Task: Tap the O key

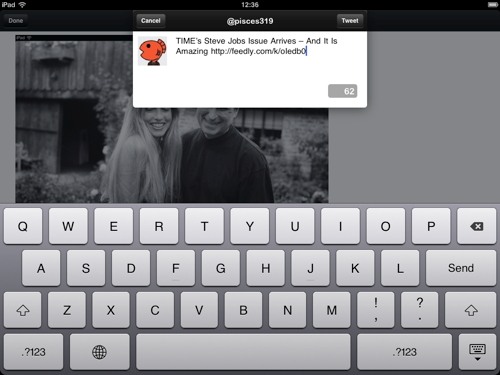Action: click(386, 226)
